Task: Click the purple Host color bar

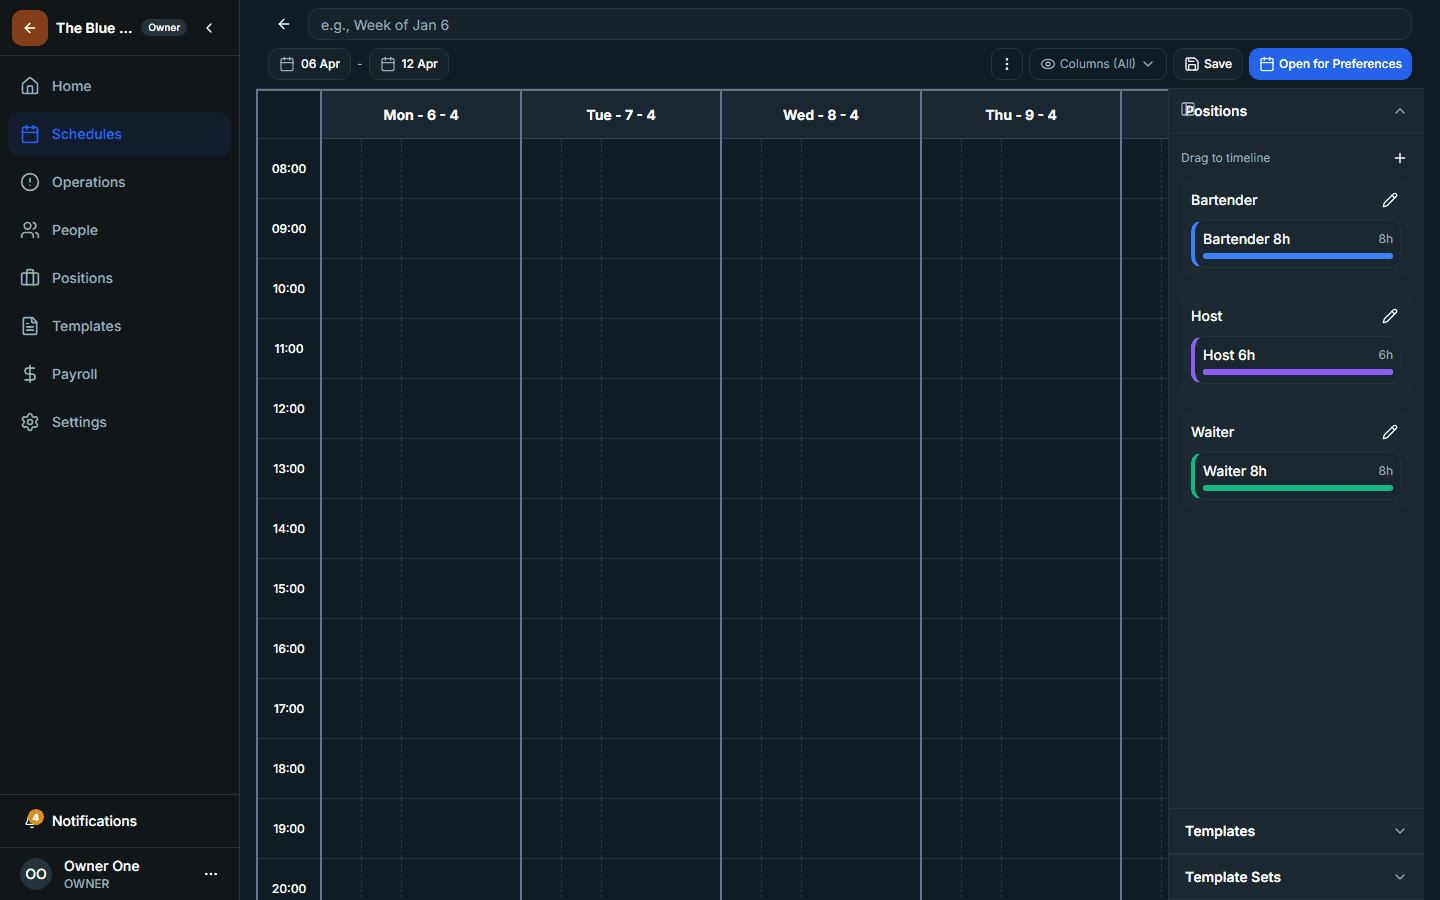Action: click(1298, 372)
